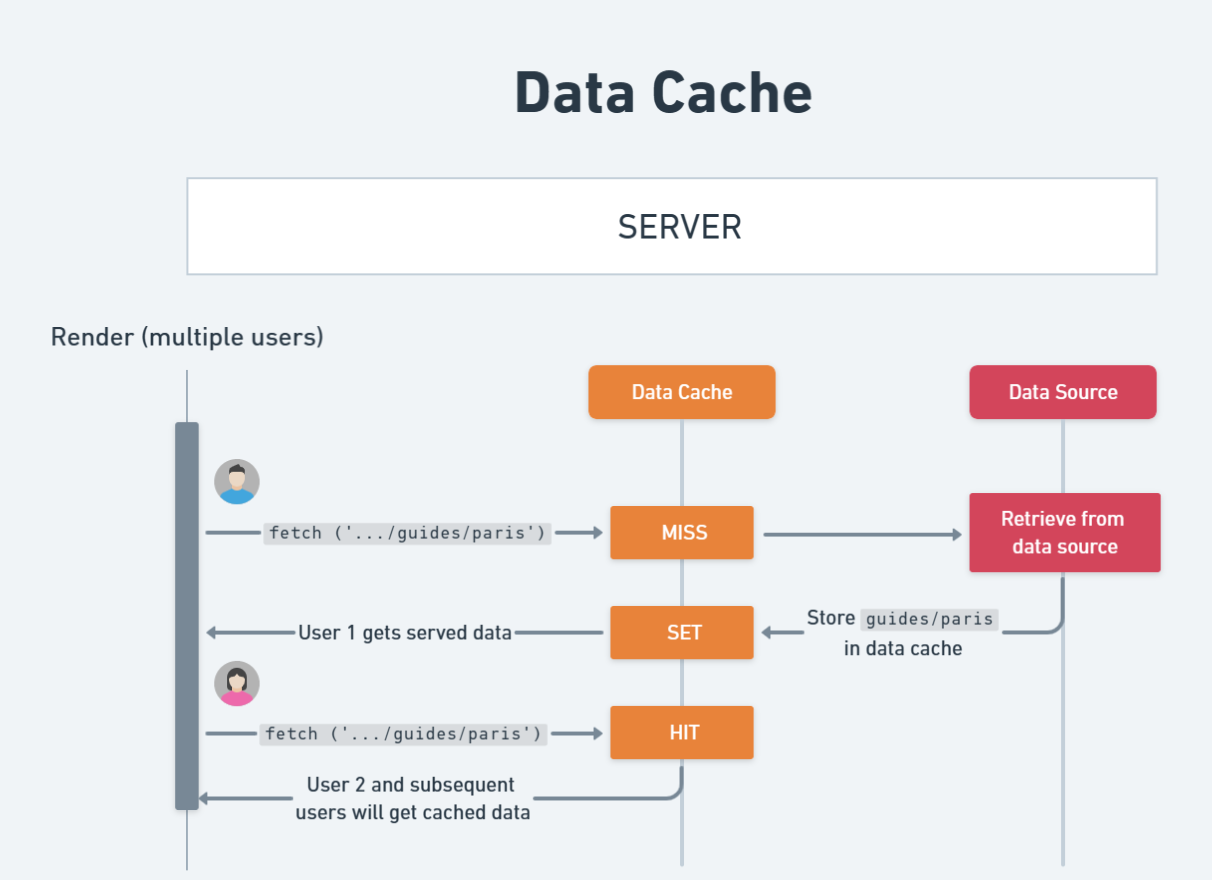Click the arrowhead pointing into the HIT box

coord(597,734)
